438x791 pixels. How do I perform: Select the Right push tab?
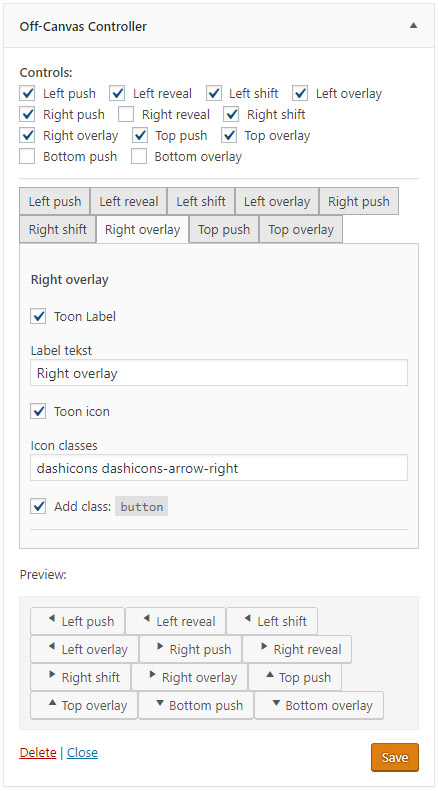(359, 201)
